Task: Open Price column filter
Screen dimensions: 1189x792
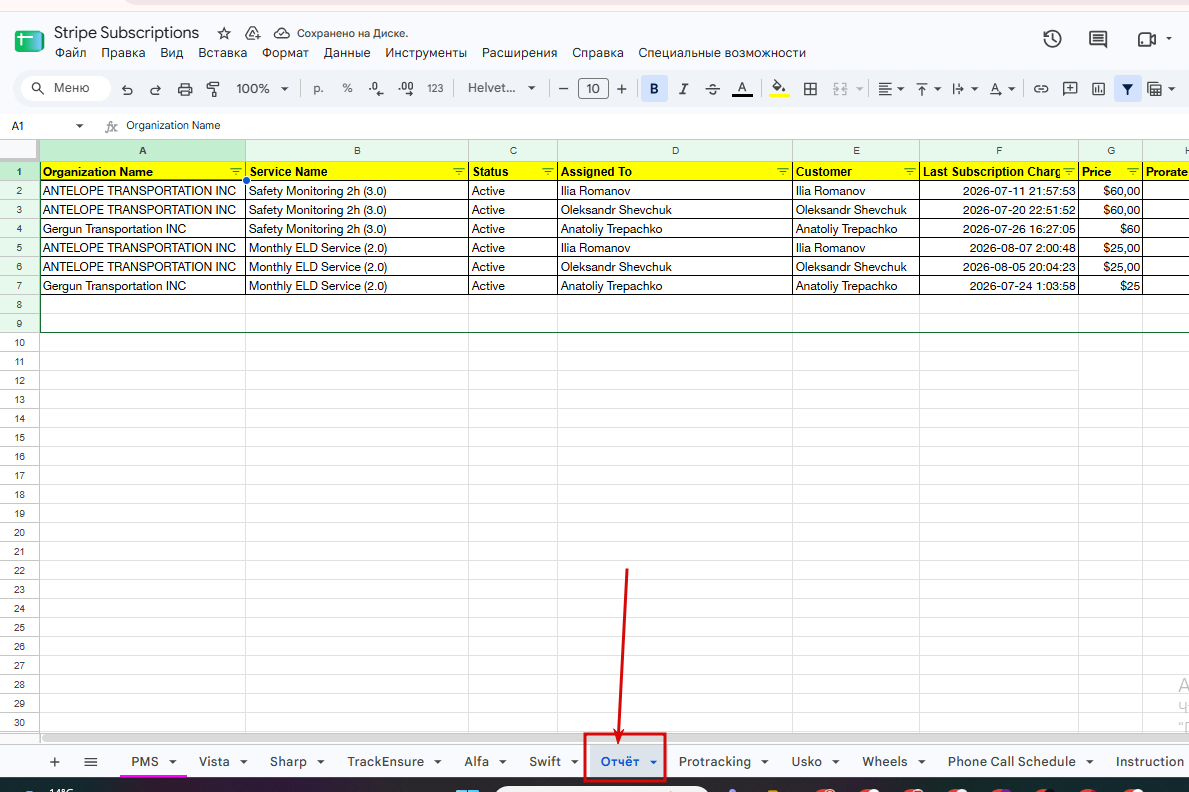Action: (1132, 172)
